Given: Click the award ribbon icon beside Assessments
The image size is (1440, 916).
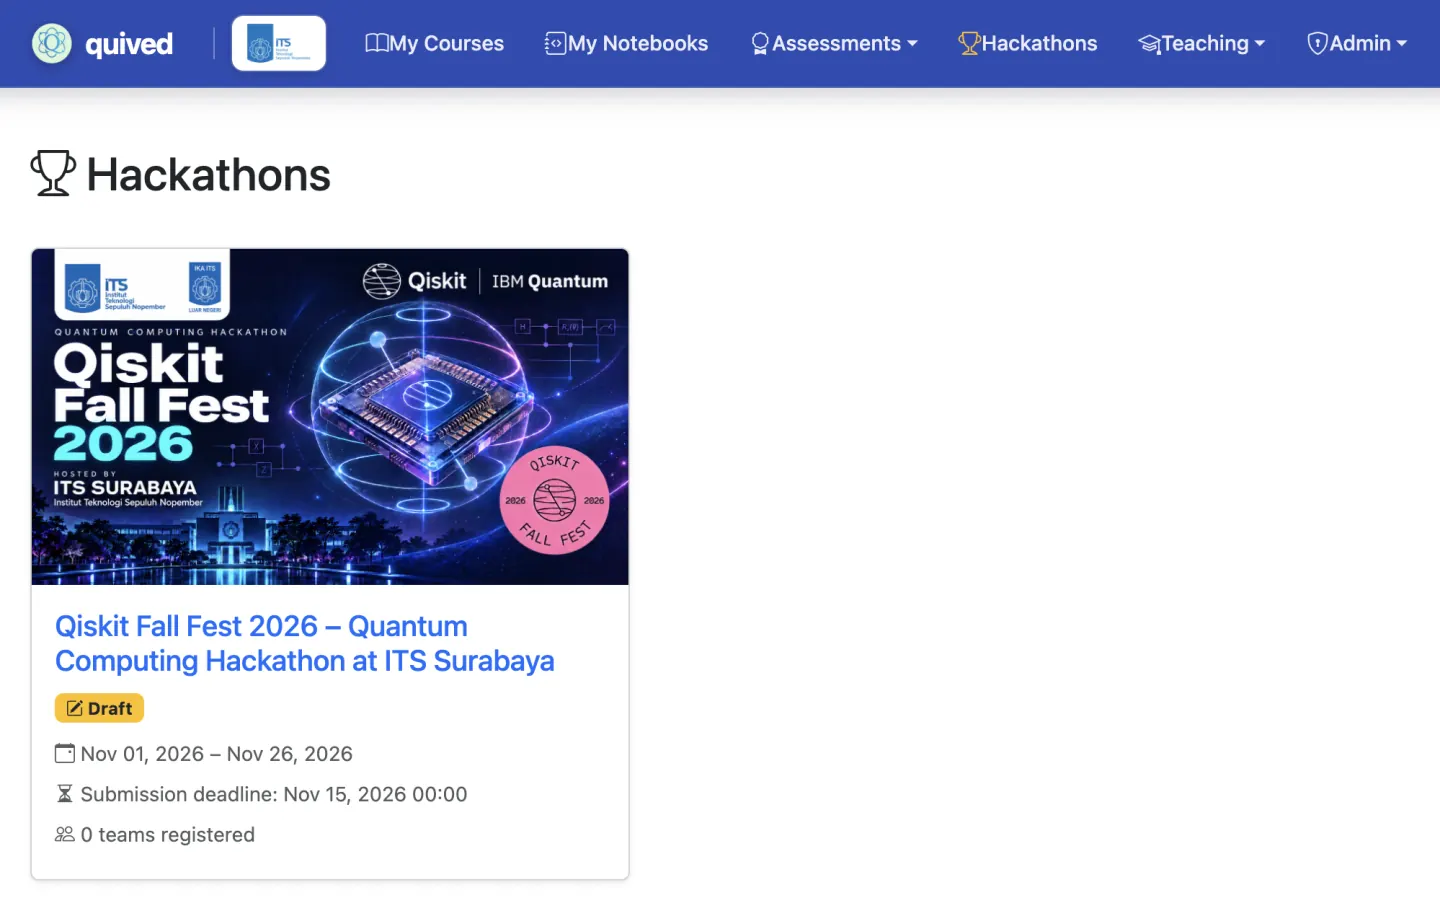Looking at the screenshot, I should point(760,44).
